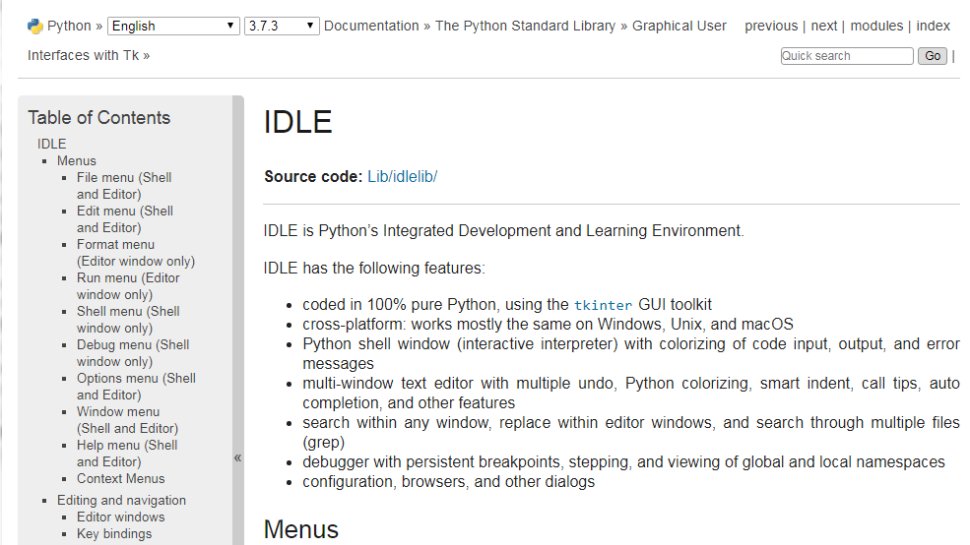Click the IDLE page heading

pos(298,122)
